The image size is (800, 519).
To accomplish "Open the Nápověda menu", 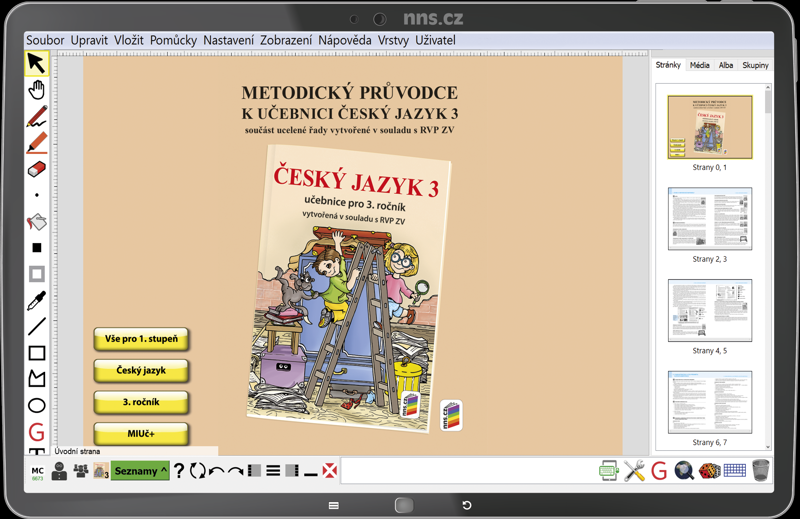I will click(344, 40).
